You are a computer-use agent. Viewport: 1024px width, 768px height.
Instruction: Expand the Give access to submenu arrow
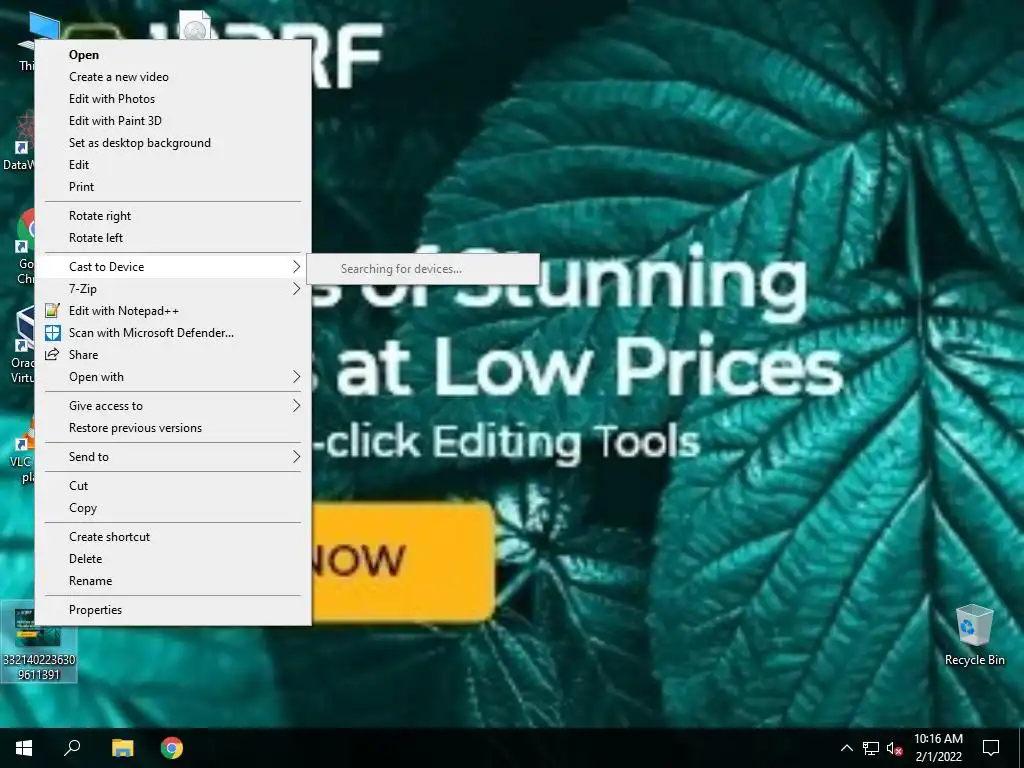click(x=296, y=406)
